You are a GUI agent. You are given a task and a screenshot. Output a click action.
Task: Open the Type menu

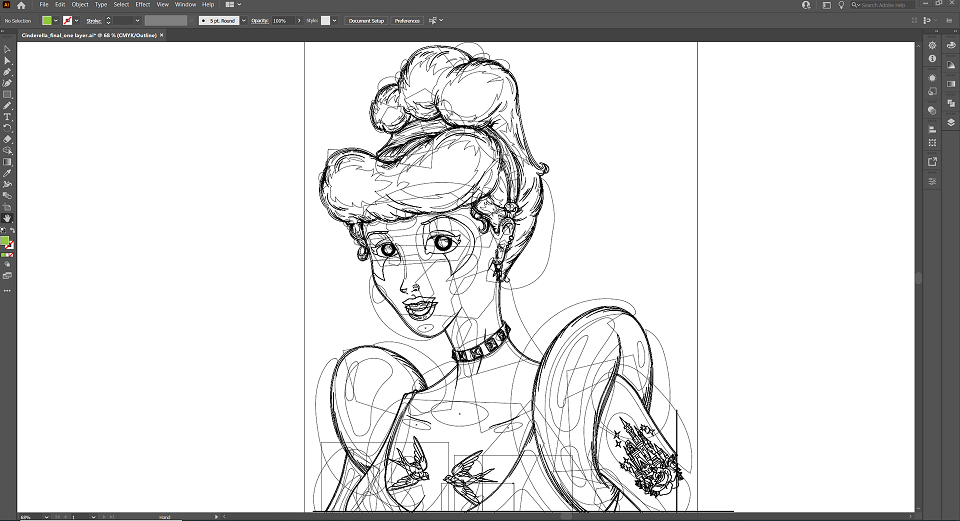click(x=101, y=4)
